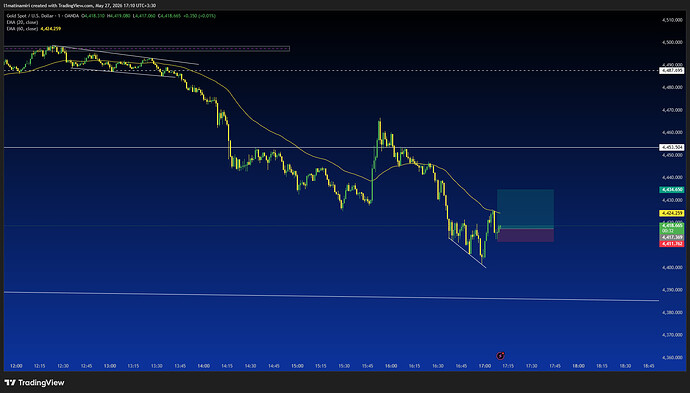Click the red 4,411.762 stop price label
This screenshot has height=393, width=690.
pyautogui.click(x=672, y=243)
